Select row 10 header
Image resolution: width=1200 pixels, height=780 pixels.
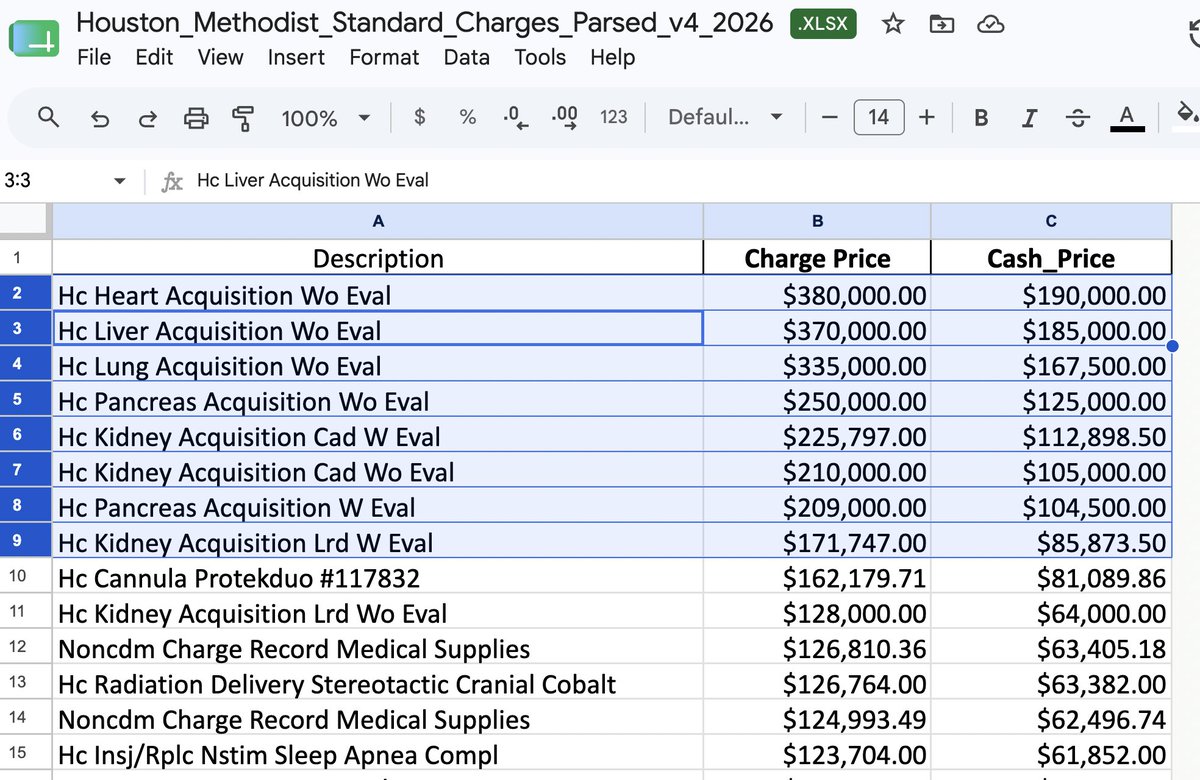(x=25, y=577)
